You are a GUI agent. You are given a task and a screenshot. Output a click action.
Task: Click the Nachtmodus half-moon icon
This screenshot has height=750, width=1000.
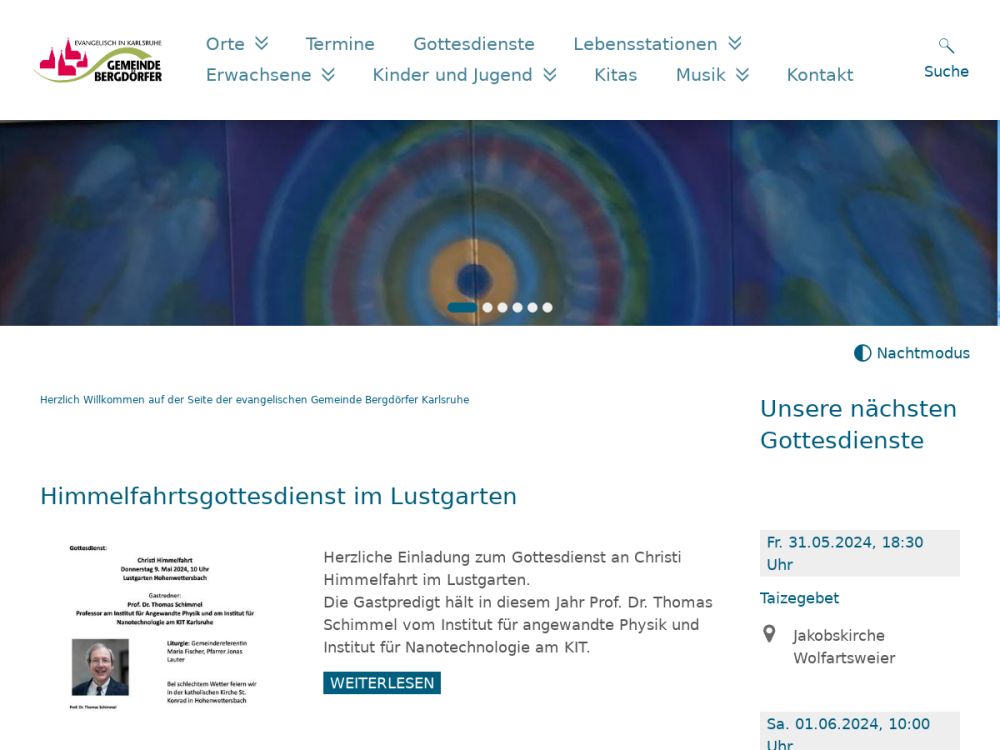[x=862, y=353]
